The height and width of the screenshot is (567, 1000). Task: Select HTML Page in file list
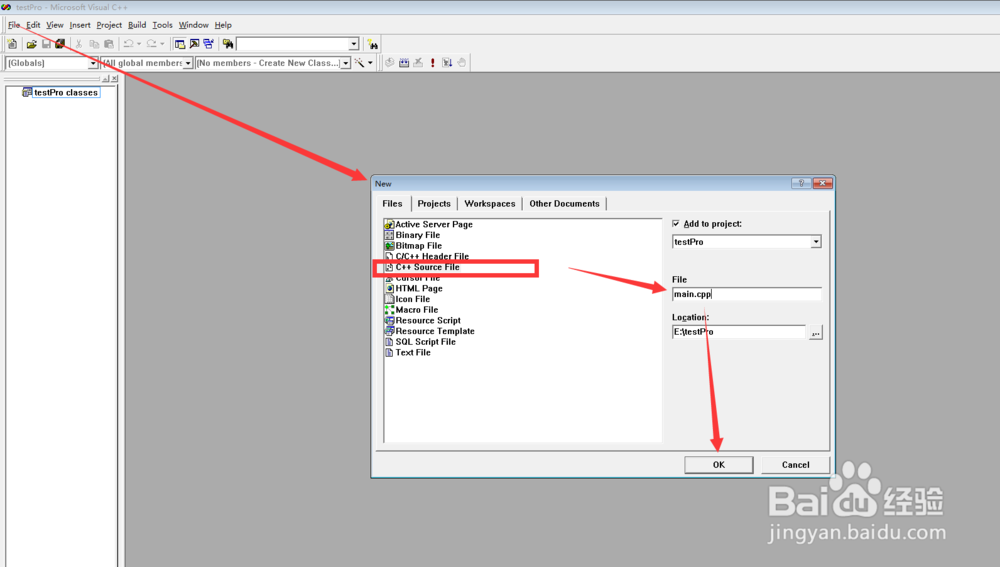point(414,288)
